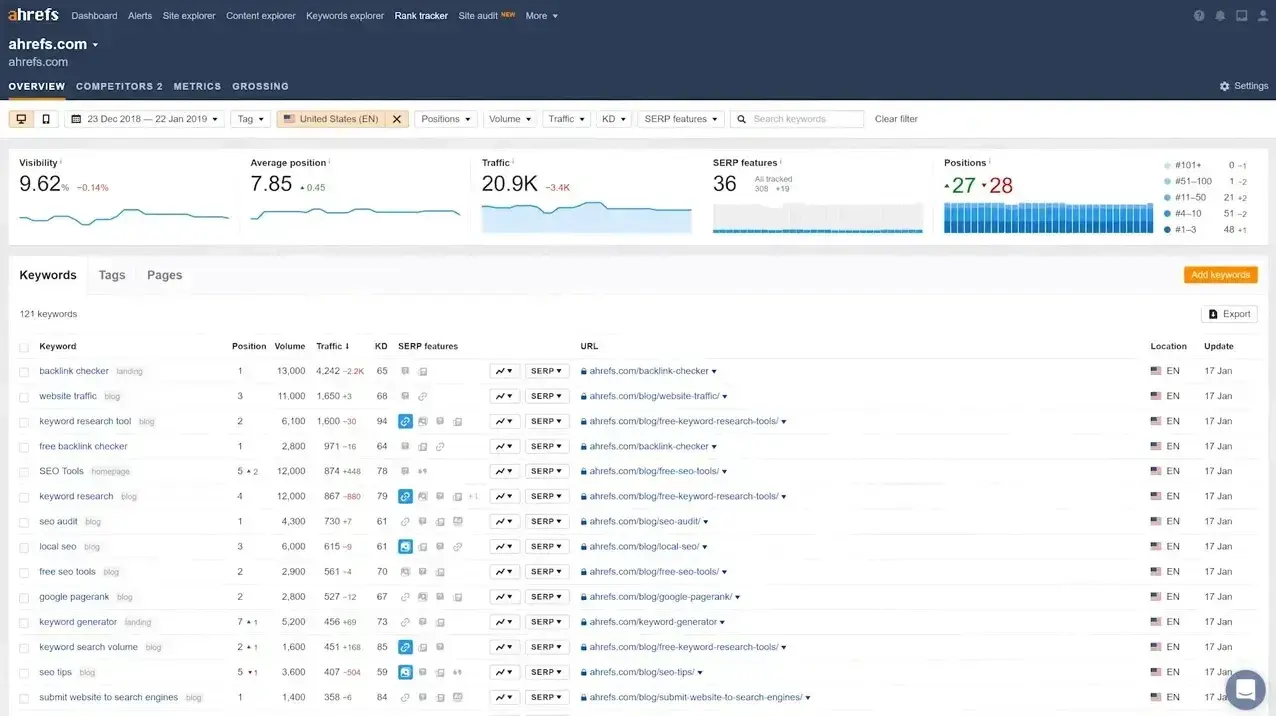The height and width of the screenshot is (716, 1276).
Task: Remove the United States (EN) filter chip
Action: click(396, 118)
